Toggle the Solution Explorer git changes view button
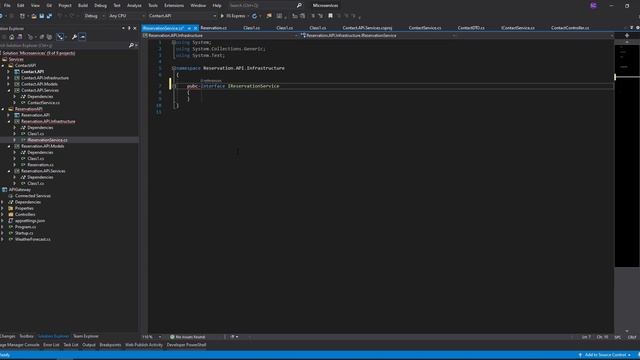The width and height of the screenshot is (640, 360). 60,37
